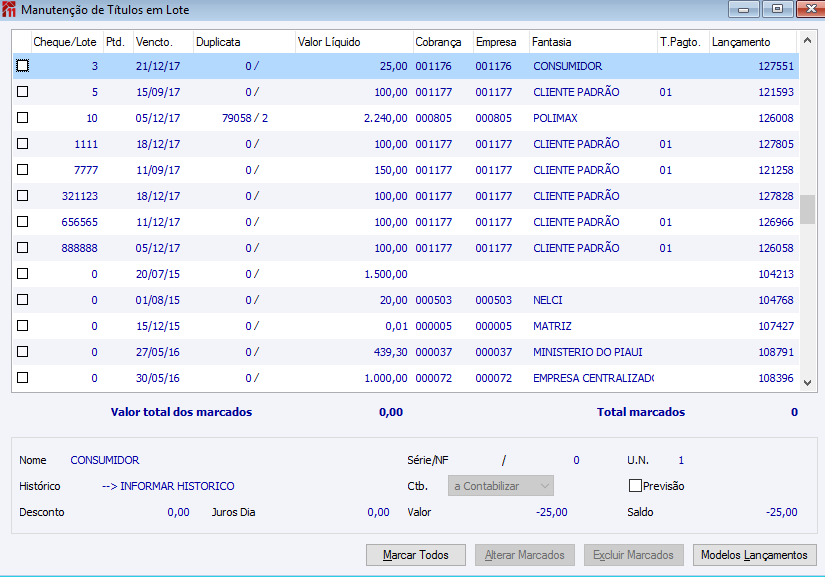Click the application icon in title bar
Image resolution: width=825 pixels, height=577 pixels.
(9, 9)
